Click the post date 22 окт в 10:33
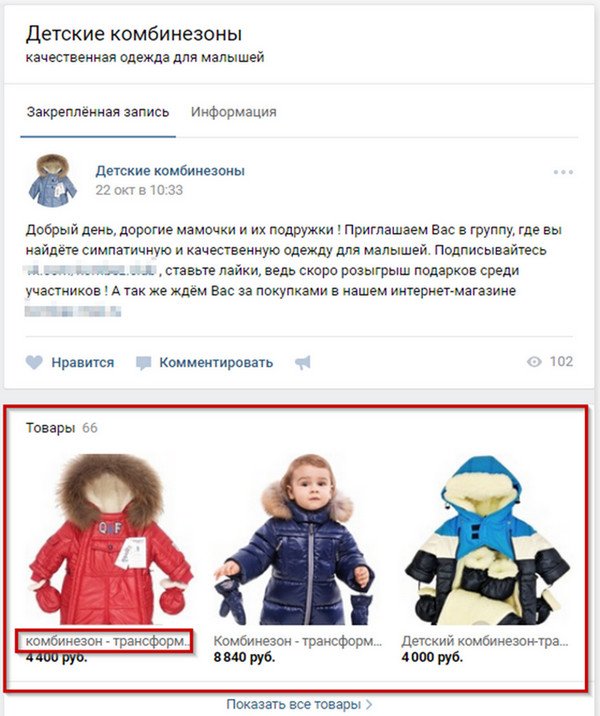 (x=139, y=190)
